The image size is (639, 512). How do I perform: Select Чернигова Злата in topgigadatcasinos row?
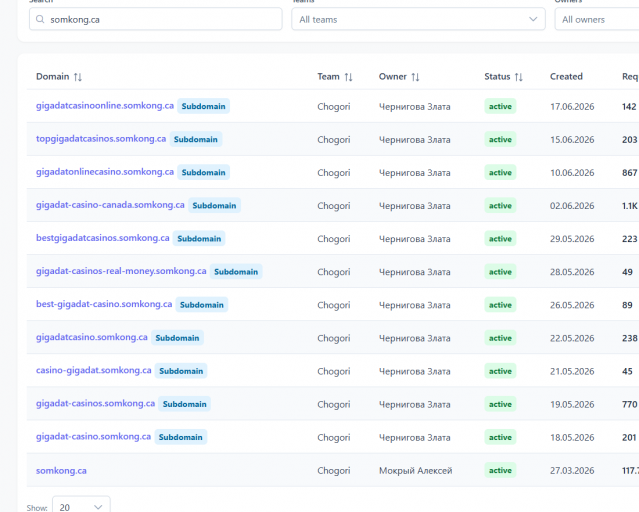[x=414, y=139]
